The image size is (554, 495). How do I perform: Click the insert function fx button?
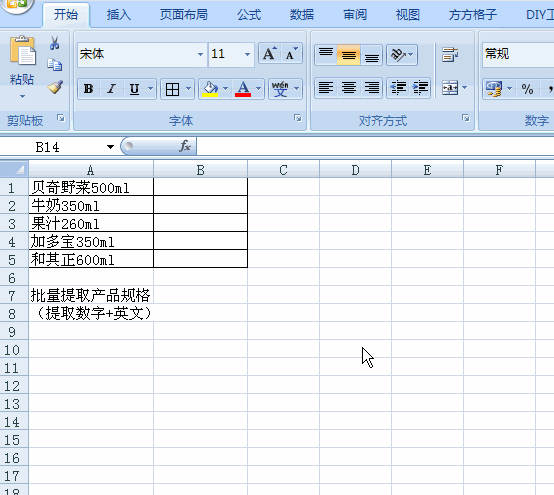pyautogui.click(x=185, y=146)
